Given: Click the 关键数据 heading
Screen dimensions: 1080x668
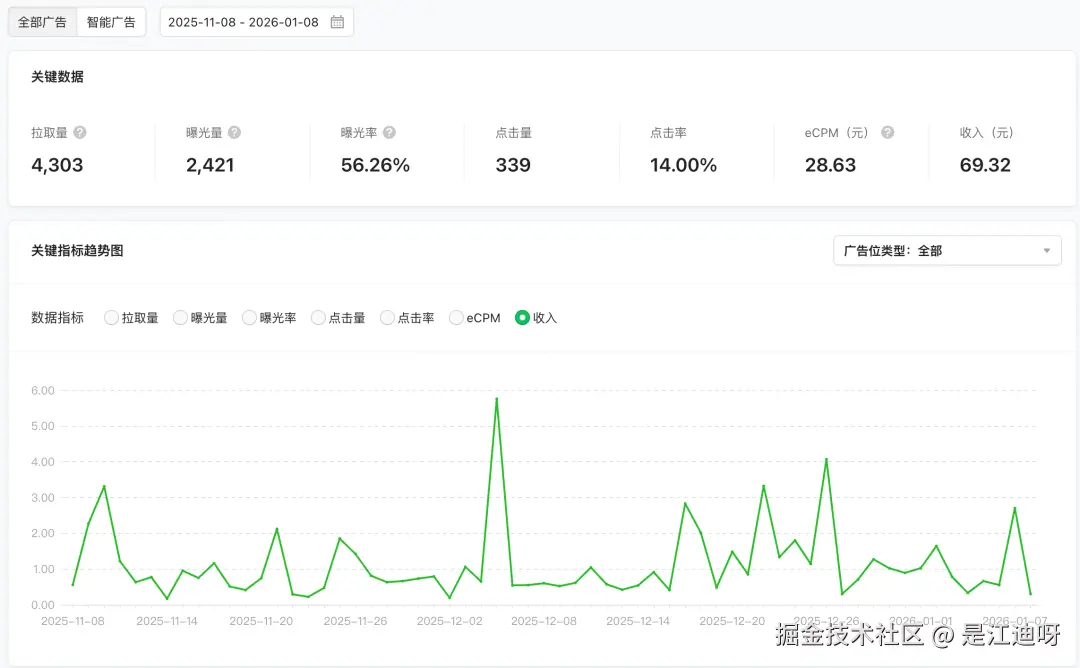Looking at the screenshot, I should [x=57, y=76].
